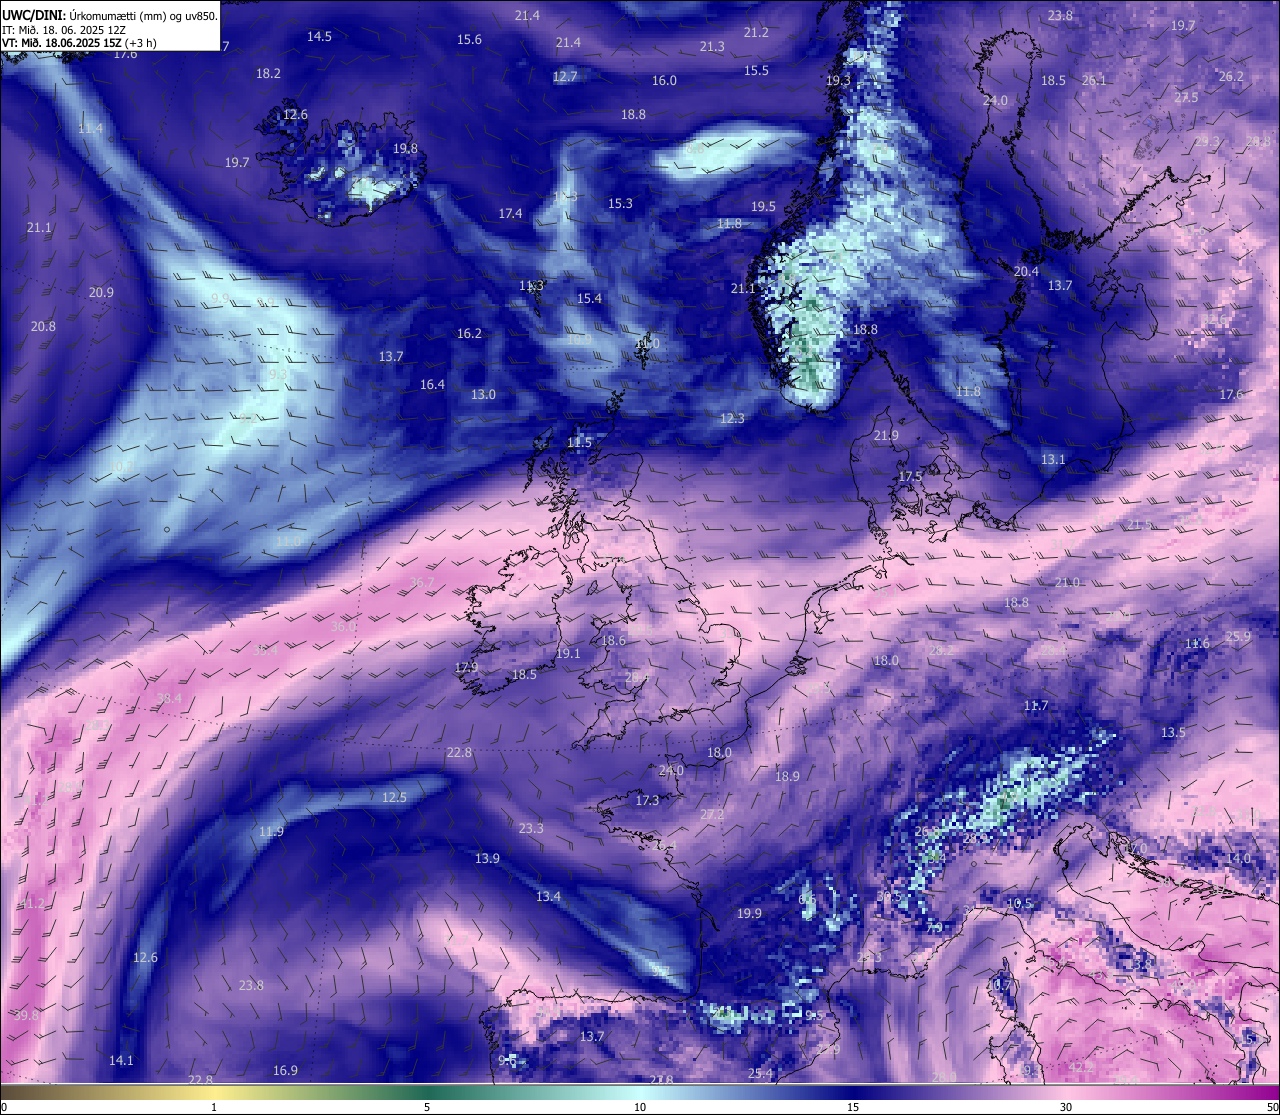Select the 16.2 value in the North Atlantic
Screen dimensions: 1280x1115
(x=469, y=334)
